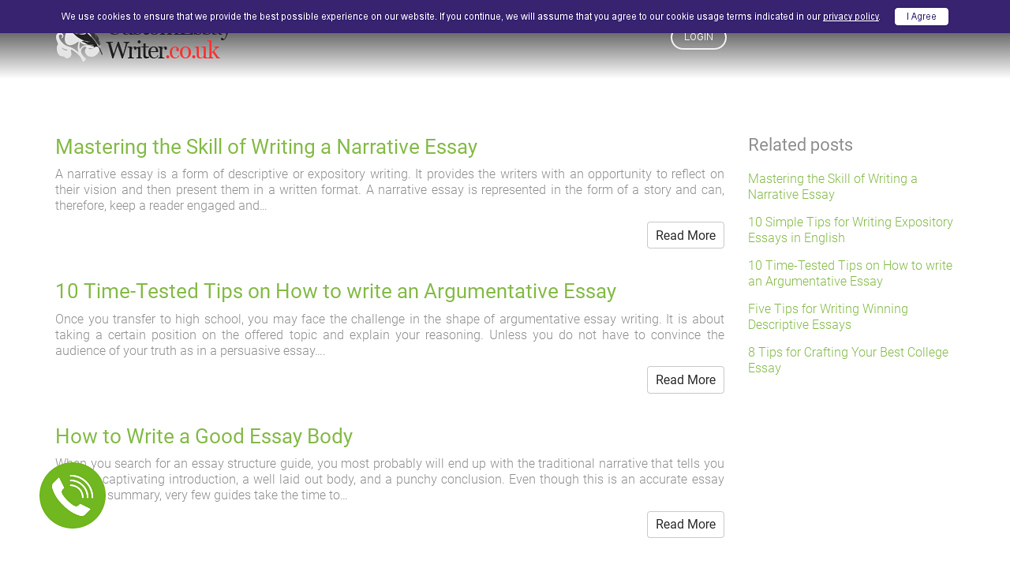
Task: Click the Related posts heading
Action: coord(800,145)
